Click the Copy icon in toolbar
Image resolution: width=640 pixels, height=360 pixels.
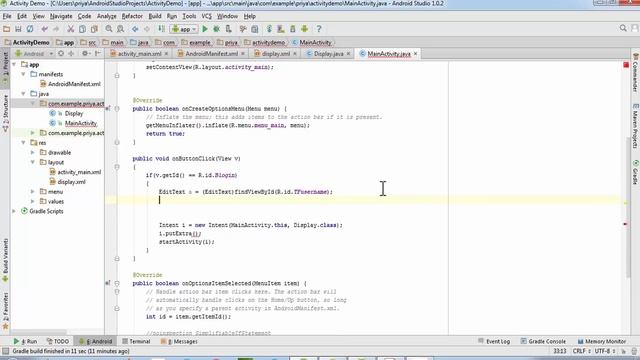coord(82,29)
